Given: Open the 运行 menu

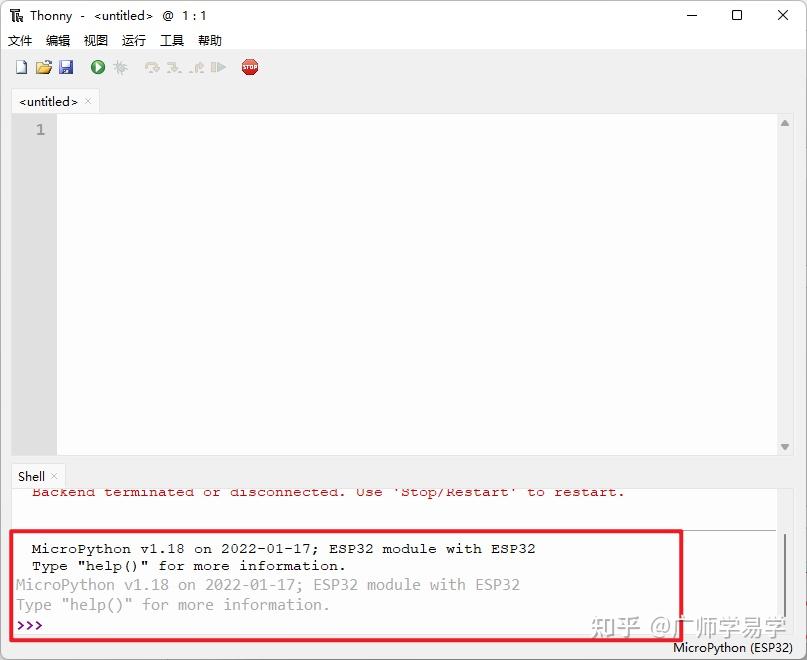Looking at the screenshot, I should point(133,40).
